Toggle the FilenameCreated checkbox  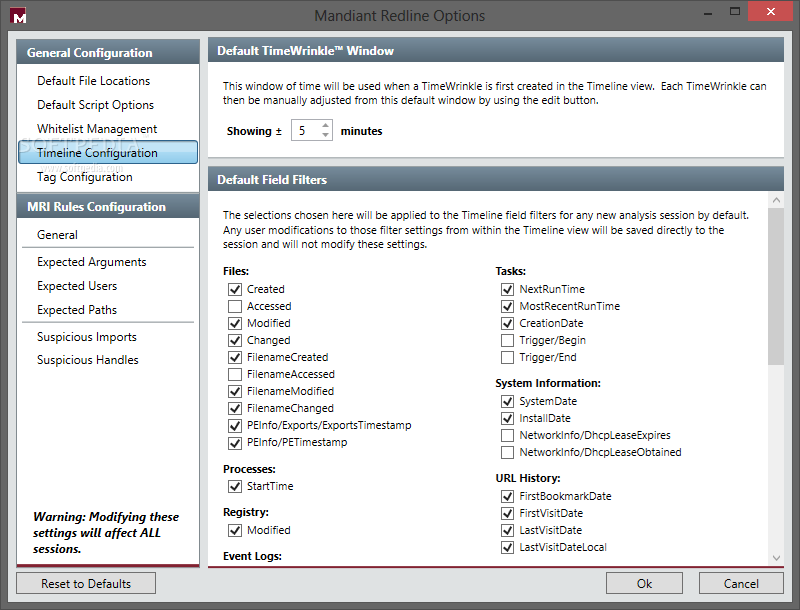(235, 357)
